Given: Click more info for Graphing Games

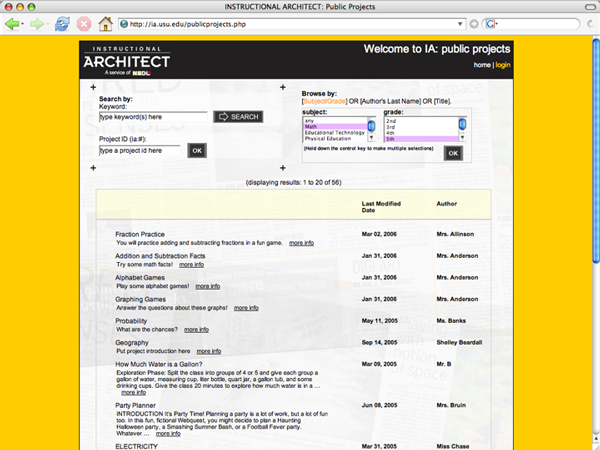Looking at the screenshot, I should pos(246,308).
